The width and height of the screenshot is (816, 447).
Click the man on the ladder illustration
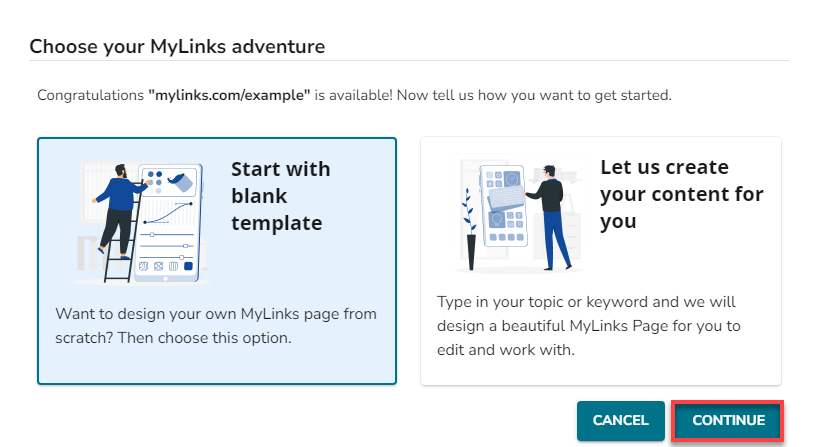(120, 196)
